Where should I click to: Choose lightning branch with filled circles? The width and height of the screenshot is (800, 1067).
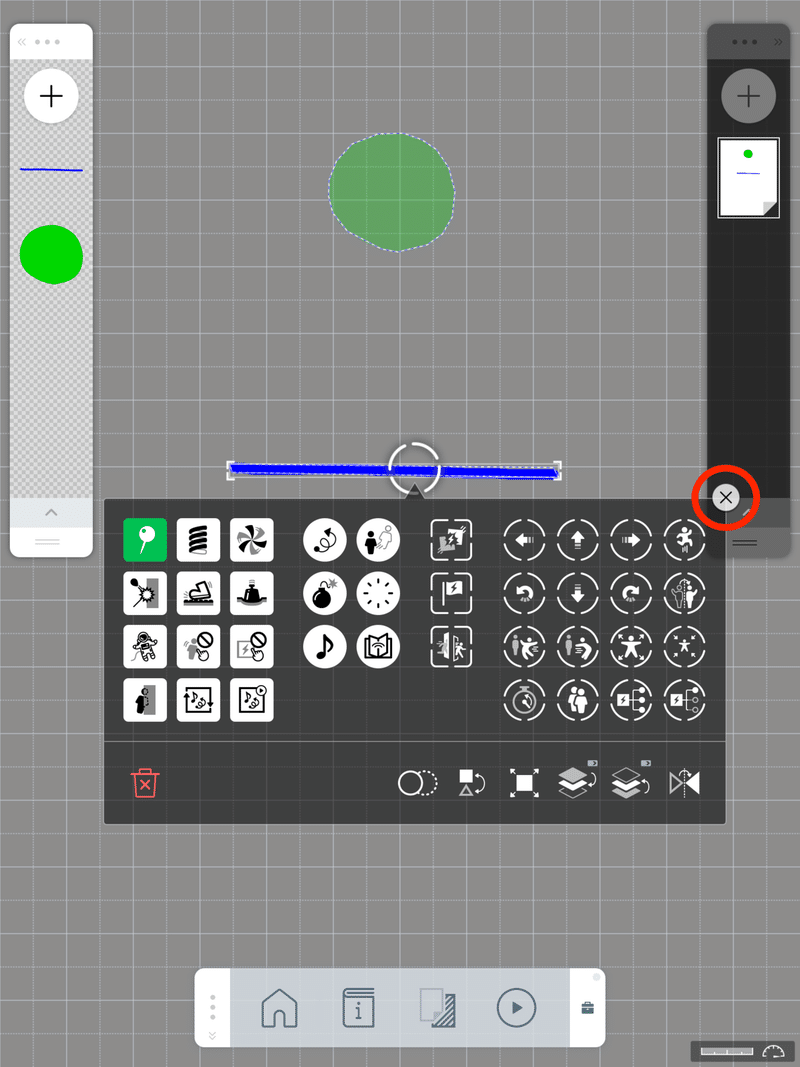[631, 700]
